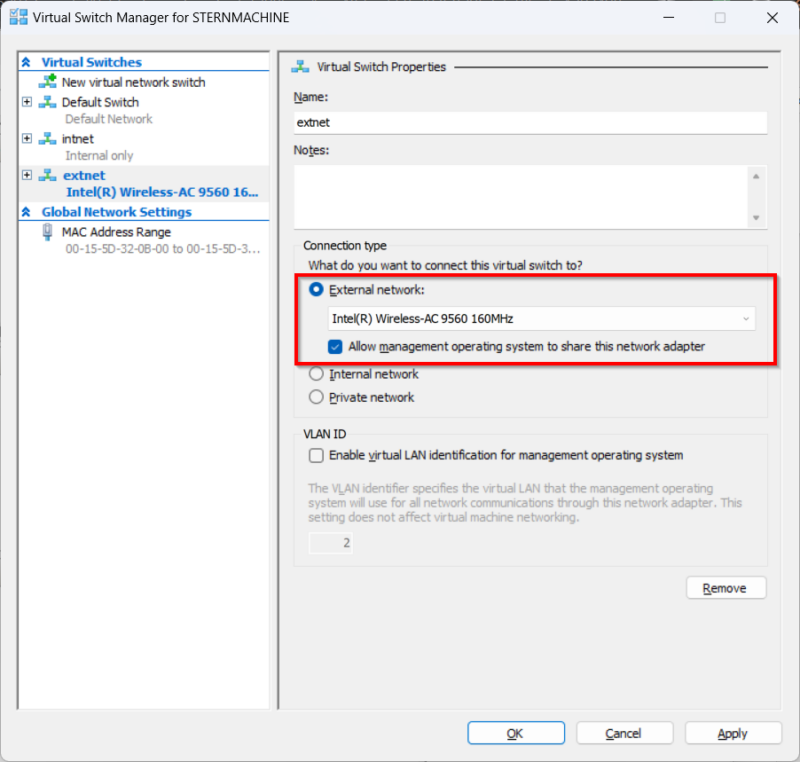Viewport: 800px width, 762px height.
Task: Minimize the Virtual Switch Manager window
Action: (x=669, y=17)
